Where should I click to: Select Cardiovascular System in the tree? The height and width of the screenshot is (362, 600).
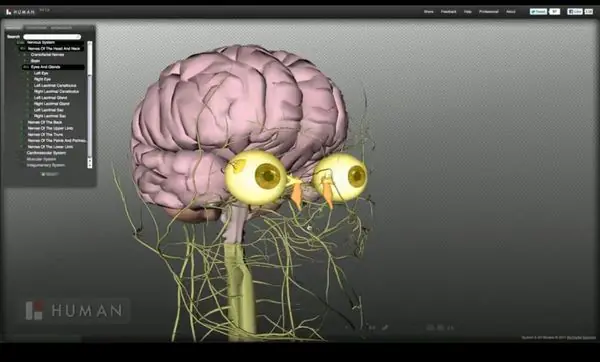(x=46, y=153)
